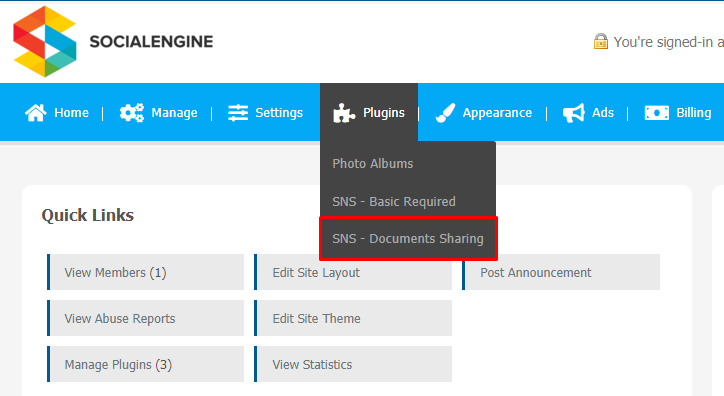
Task: Select SNS - Documents Sharing plugin
Action: 408,239
